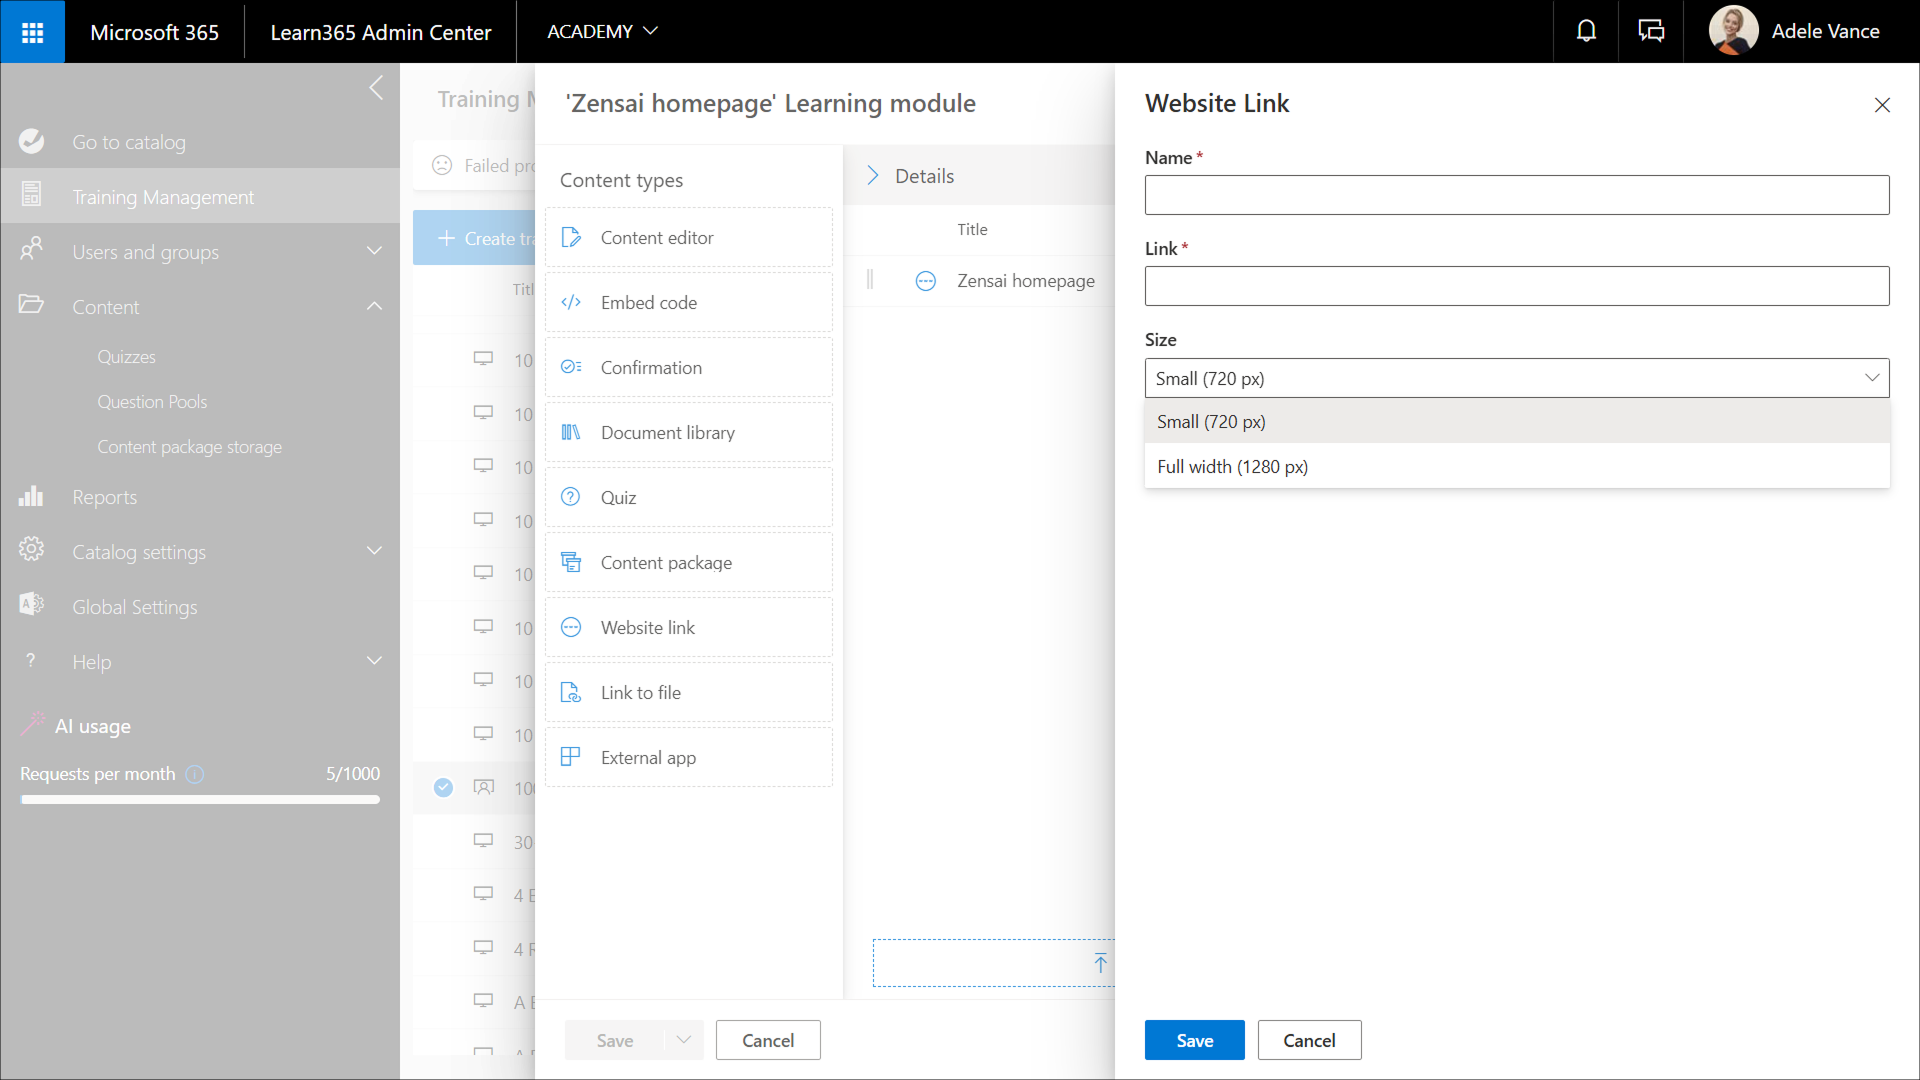Click the Content editor content type
1920x1080 pixels.
coord(689,238)
